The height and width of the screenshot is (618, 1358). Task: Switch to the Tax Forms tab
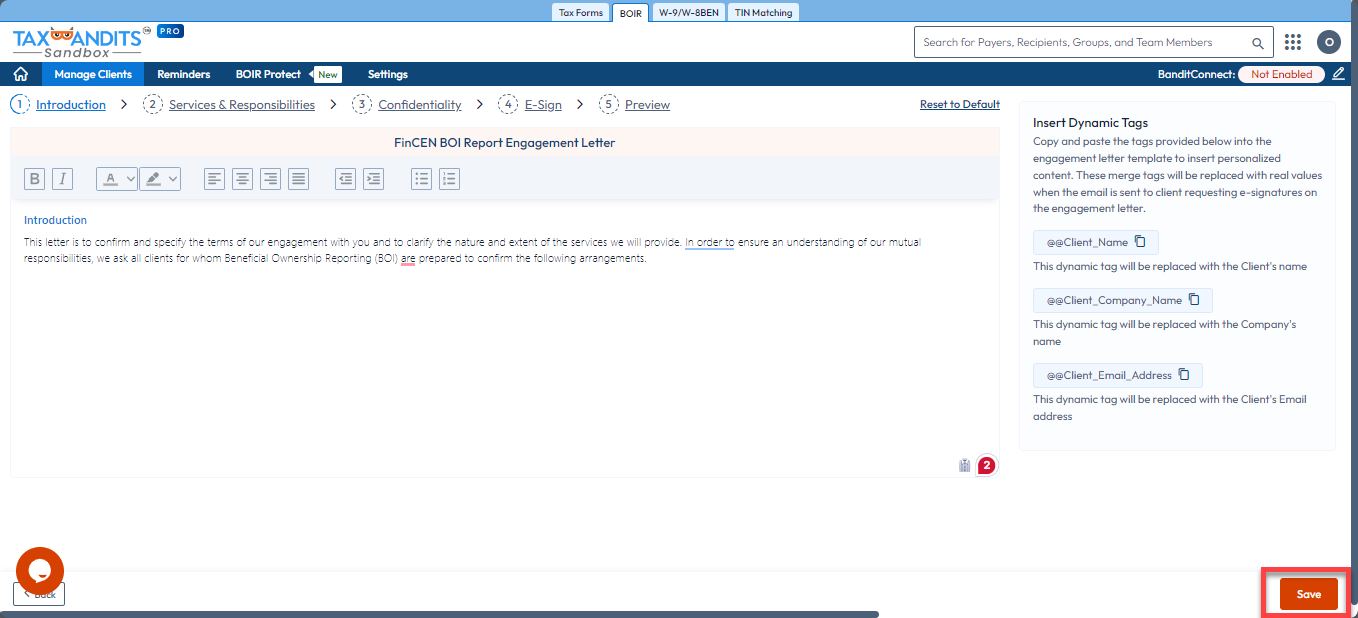581,13
